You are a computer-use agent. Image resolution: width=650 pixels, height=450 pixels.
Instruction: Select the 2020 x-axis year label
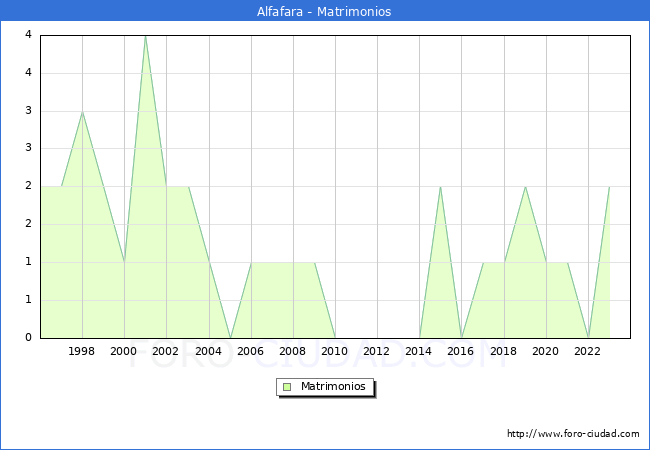(x=546, y=351)
